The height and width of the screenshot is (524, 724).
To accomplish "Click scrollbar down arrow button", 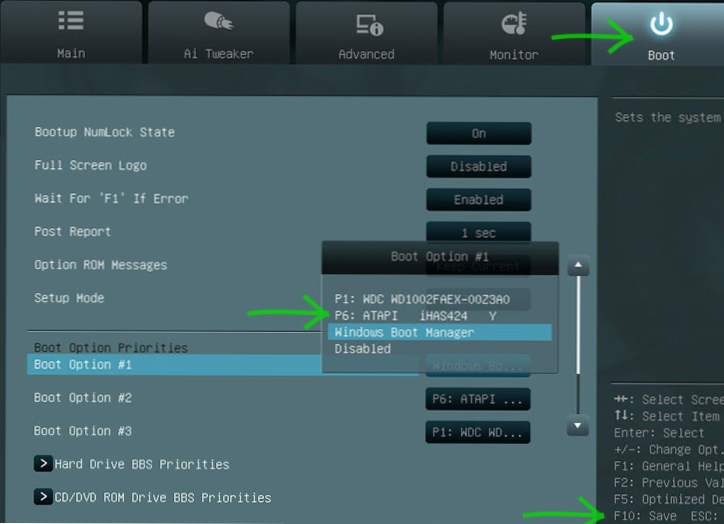I will [578, 426].
